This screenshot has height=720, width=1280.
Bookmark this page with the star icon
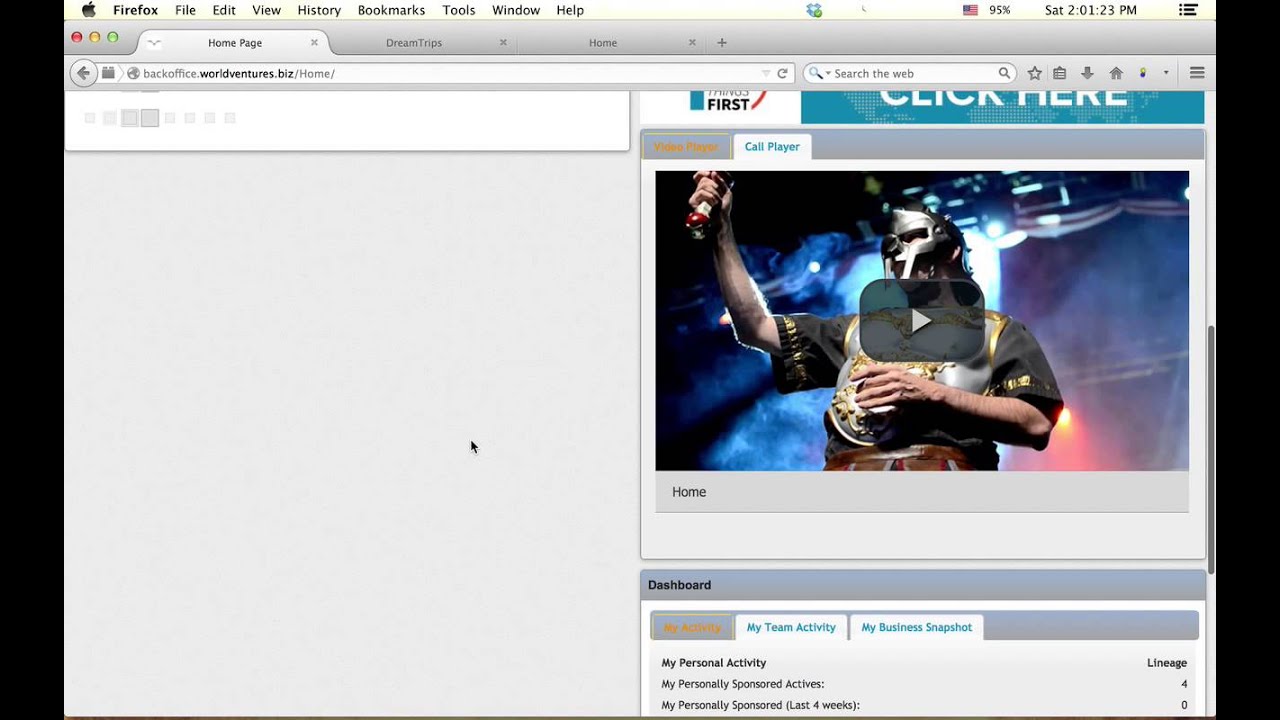[1035, 73]
